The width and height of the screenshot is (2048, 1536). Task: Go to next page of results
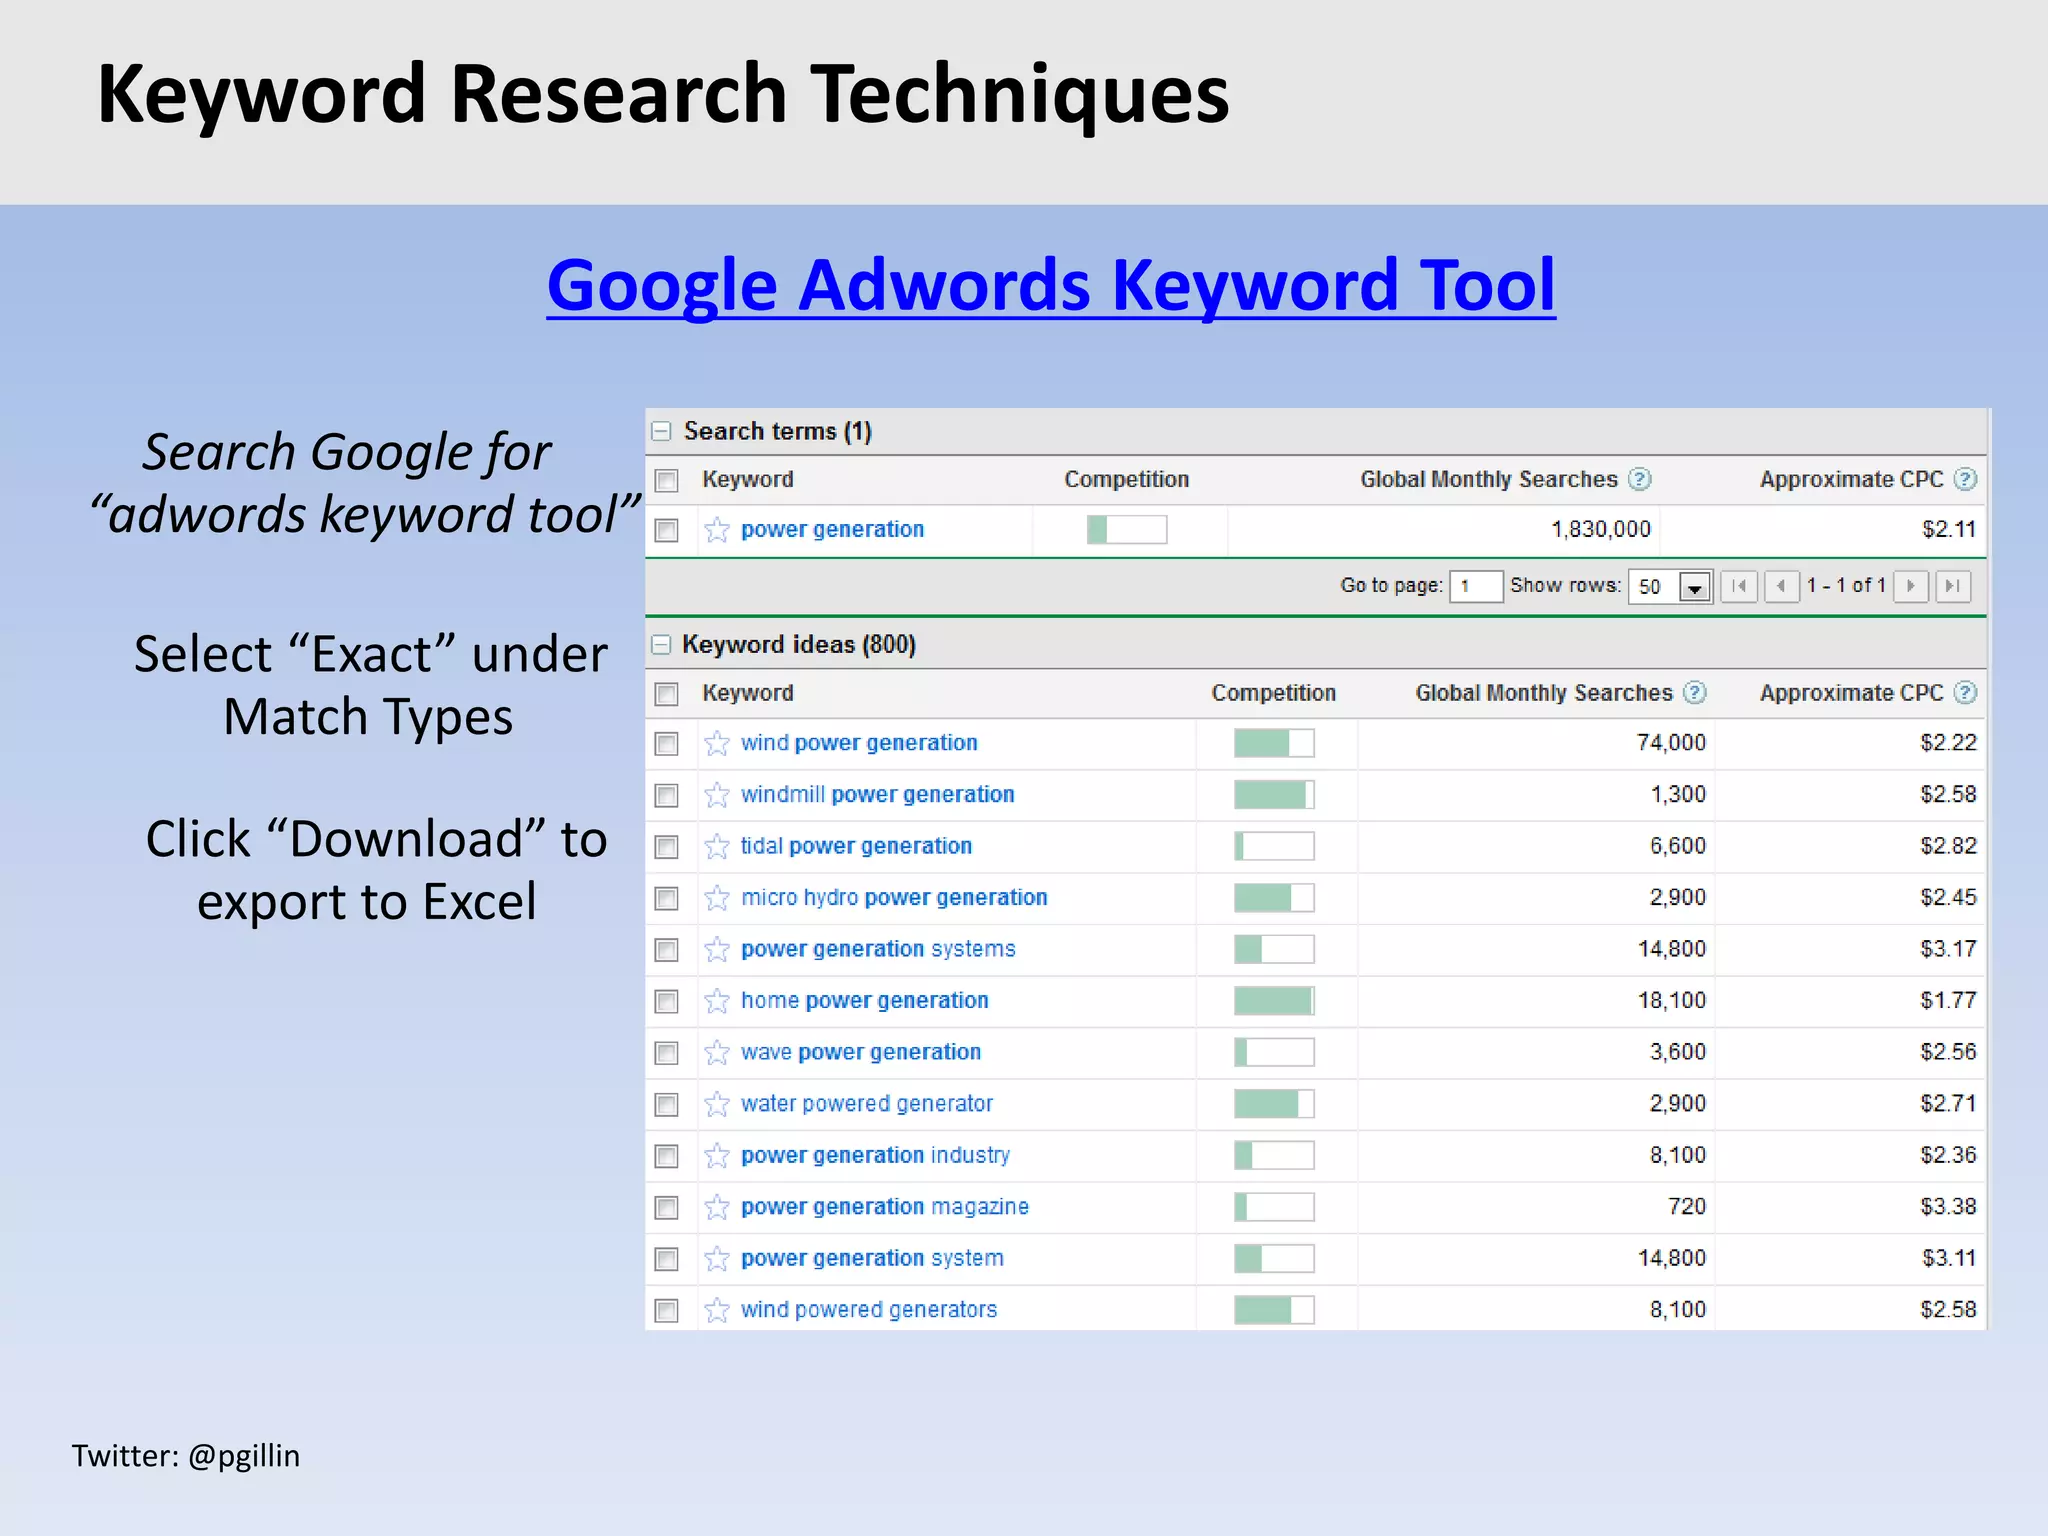pyautogui.click(x=1911, y=586)
